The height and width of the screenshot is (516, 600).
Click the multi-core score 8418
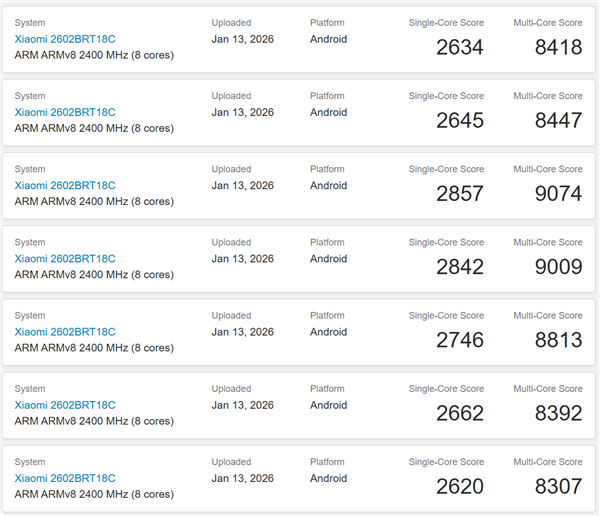point(558,47)
